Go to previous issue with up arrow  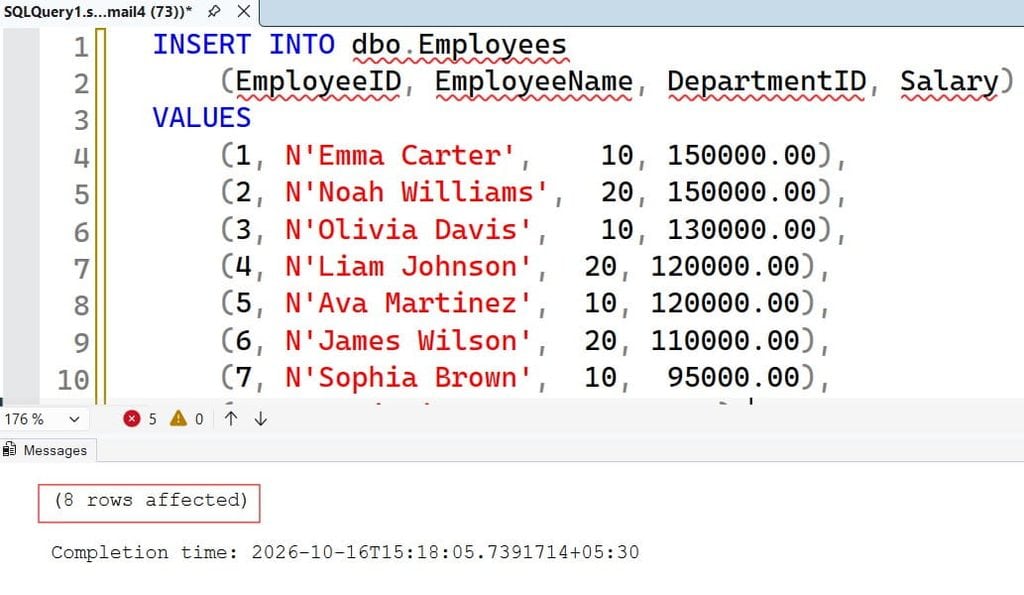[x=231, y=419]
